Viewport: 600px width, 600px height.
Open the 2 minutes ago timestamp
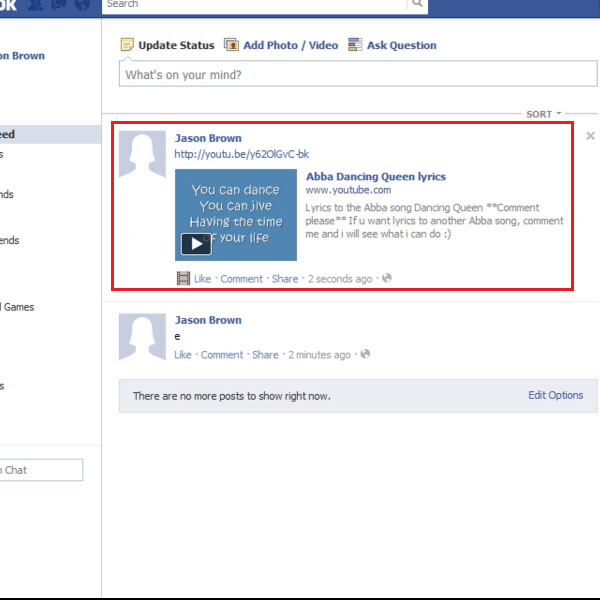[320, 355]
